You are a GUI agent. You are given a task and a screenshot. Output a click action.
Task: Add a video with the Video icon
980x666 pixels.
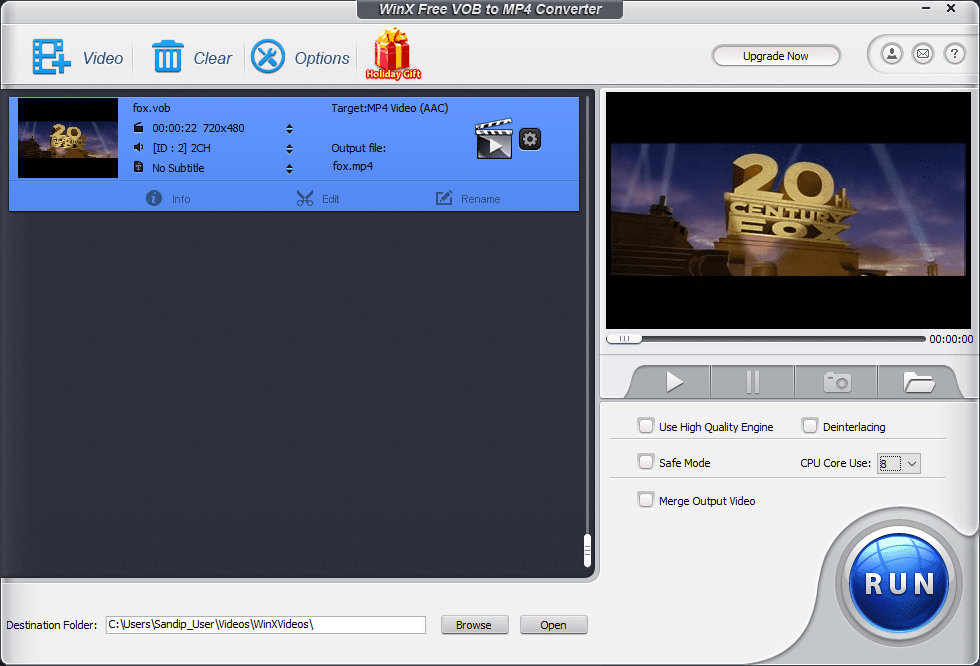pyautogui.click(x=51, y=57)
